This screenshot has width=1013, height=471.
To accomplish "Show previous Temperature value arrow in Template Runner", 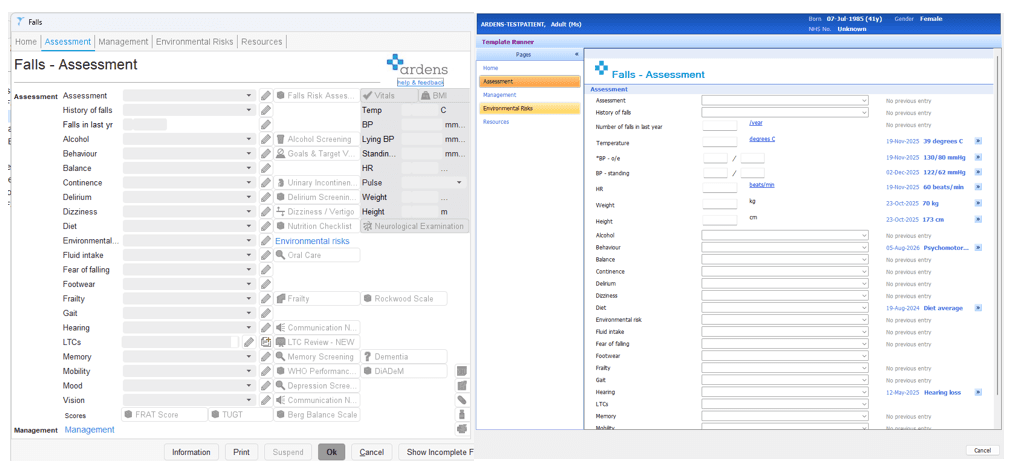I will 978,140.
